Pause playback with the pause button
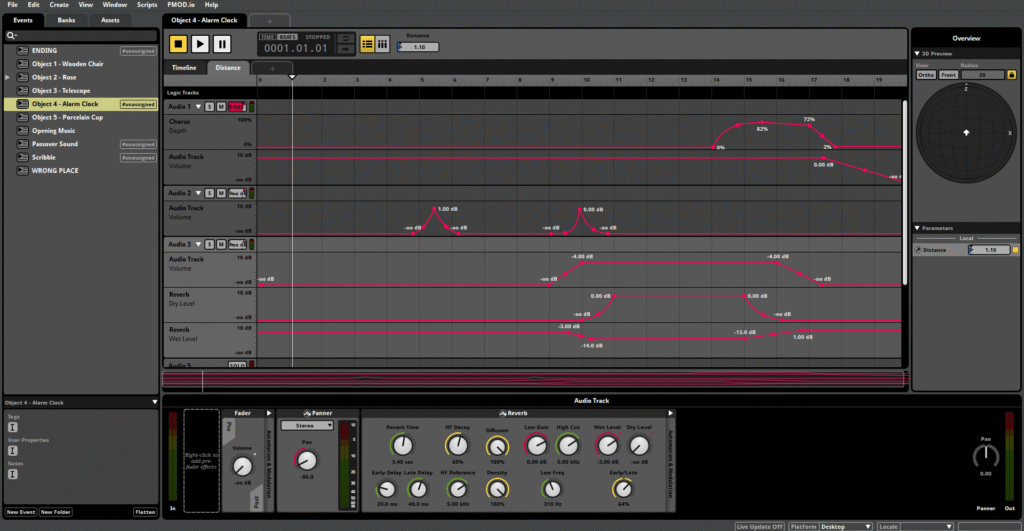The width and height of the screenshot is (1024, 531). (x=222, y=44)
